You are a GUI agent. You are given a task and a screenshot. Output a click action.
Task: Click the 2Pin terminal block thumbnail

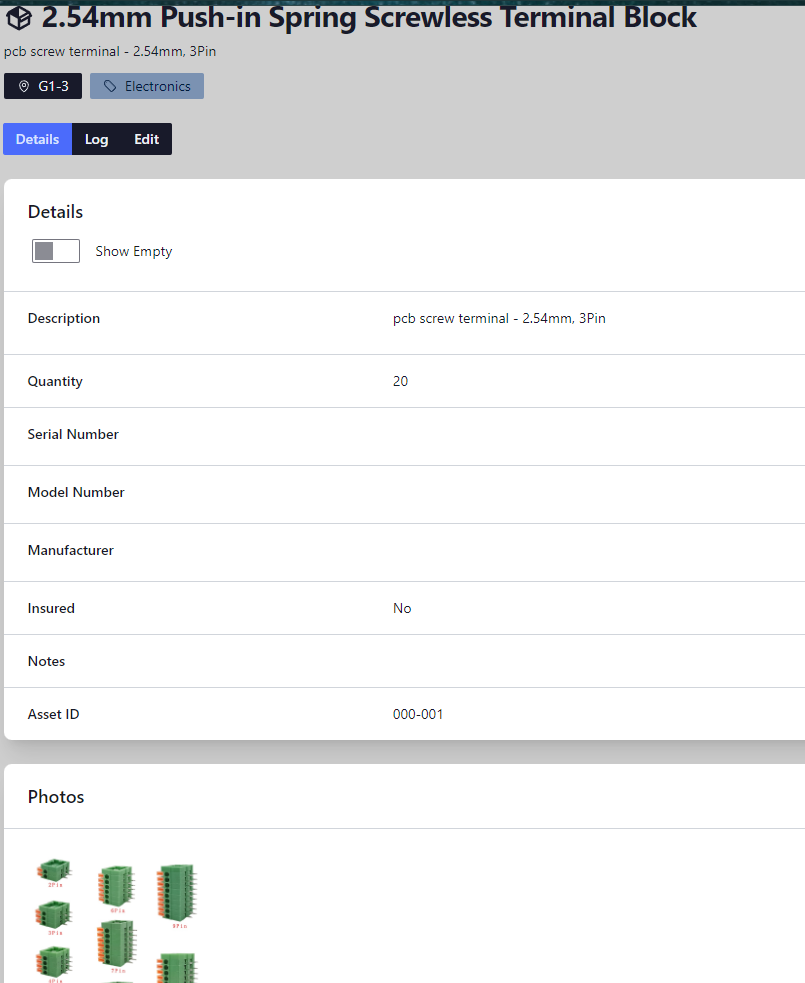[x=53, y=870]
